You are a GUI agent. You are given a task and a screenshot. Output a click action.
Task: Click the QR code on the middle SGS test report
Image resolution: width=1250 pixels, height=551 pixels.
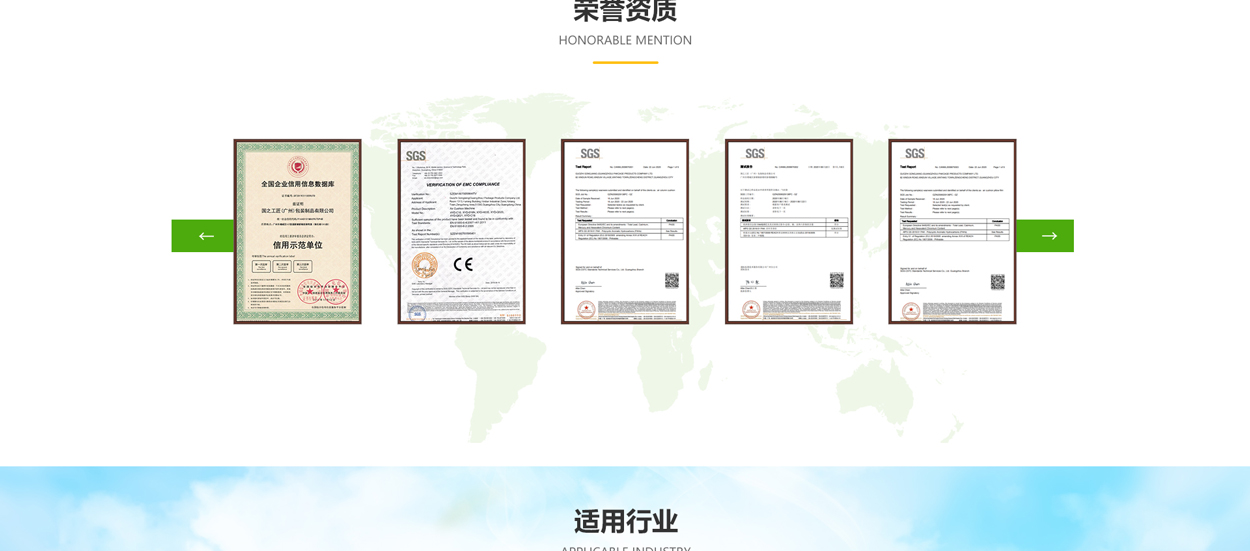pyautogui.click(x=671, y=280)
